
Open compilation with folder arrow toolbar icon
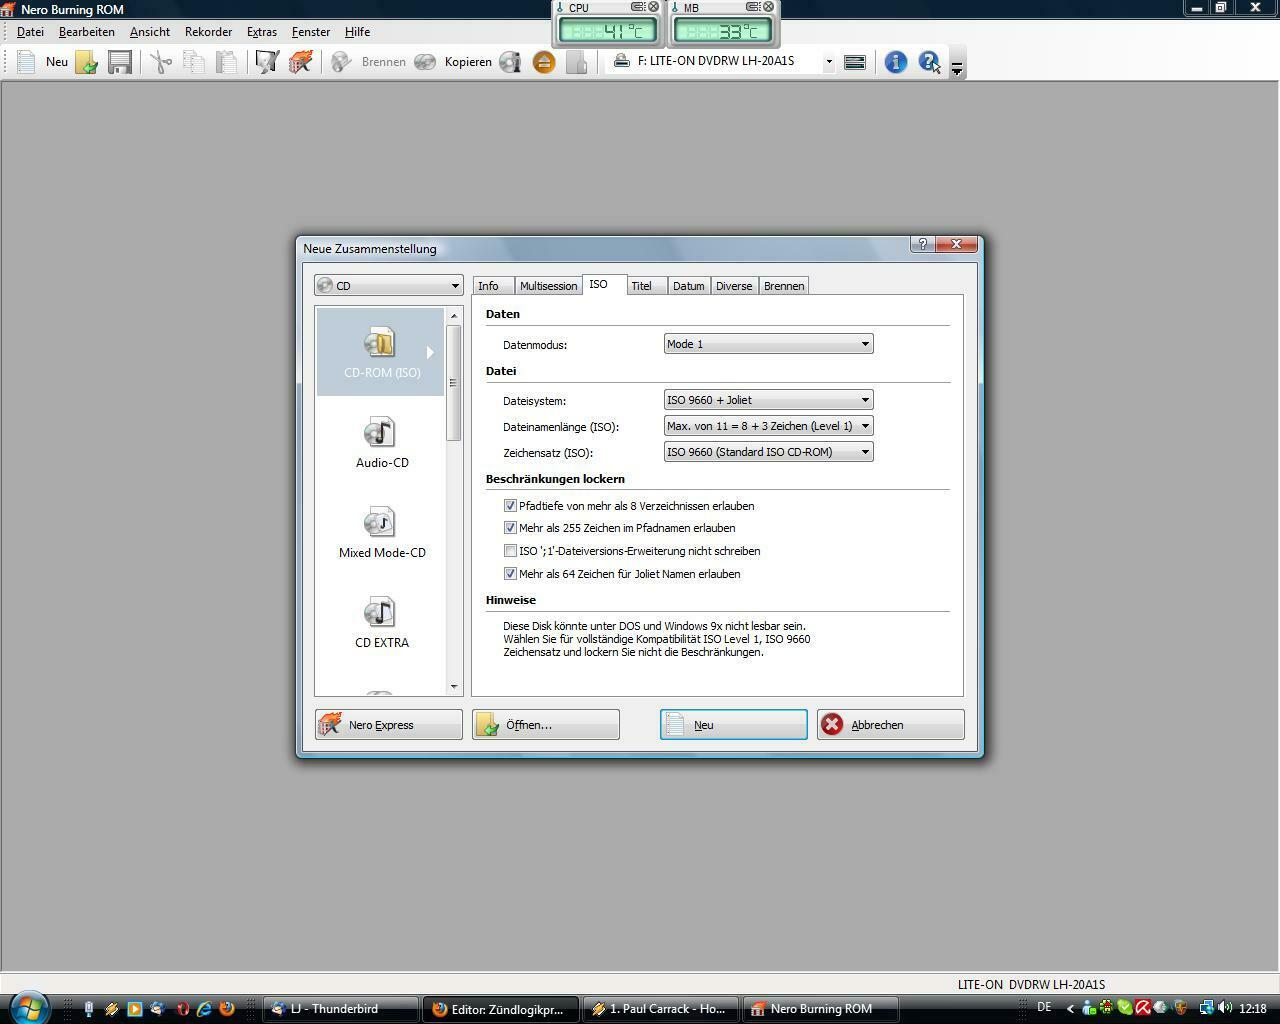87,62
